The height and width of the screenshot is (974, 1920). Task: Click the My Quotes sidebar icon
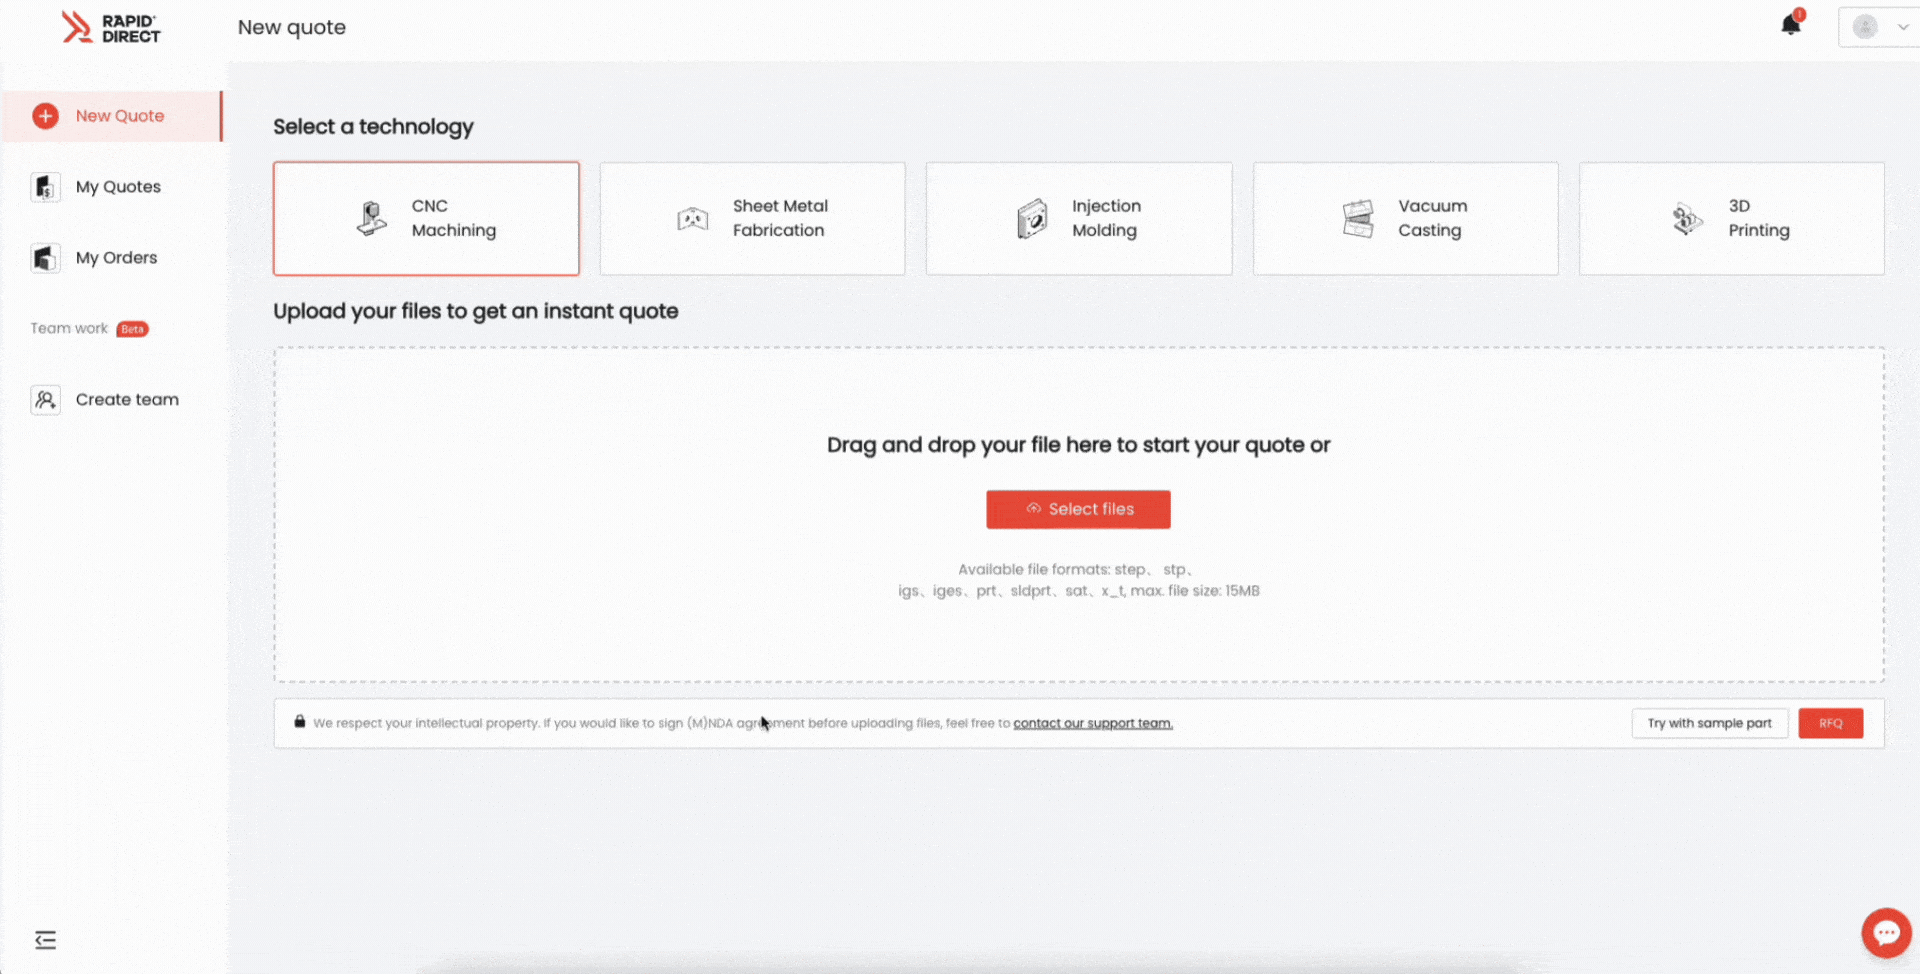coord(45,187)
